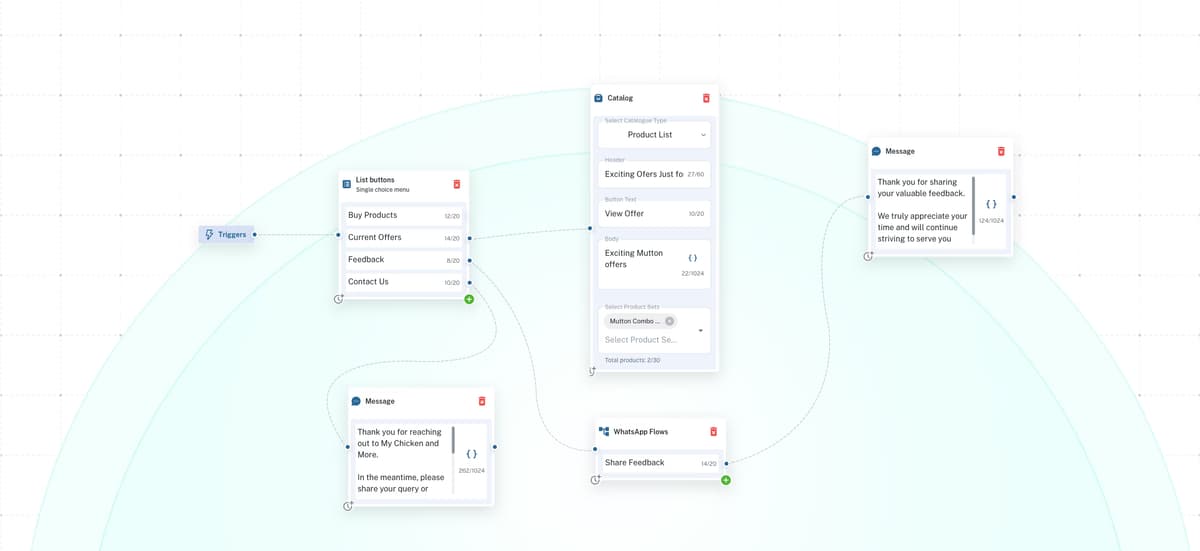Screen dimensions: 1200x551
Task: Delete the My Chicken and More Message node
Action: (482, 401)
